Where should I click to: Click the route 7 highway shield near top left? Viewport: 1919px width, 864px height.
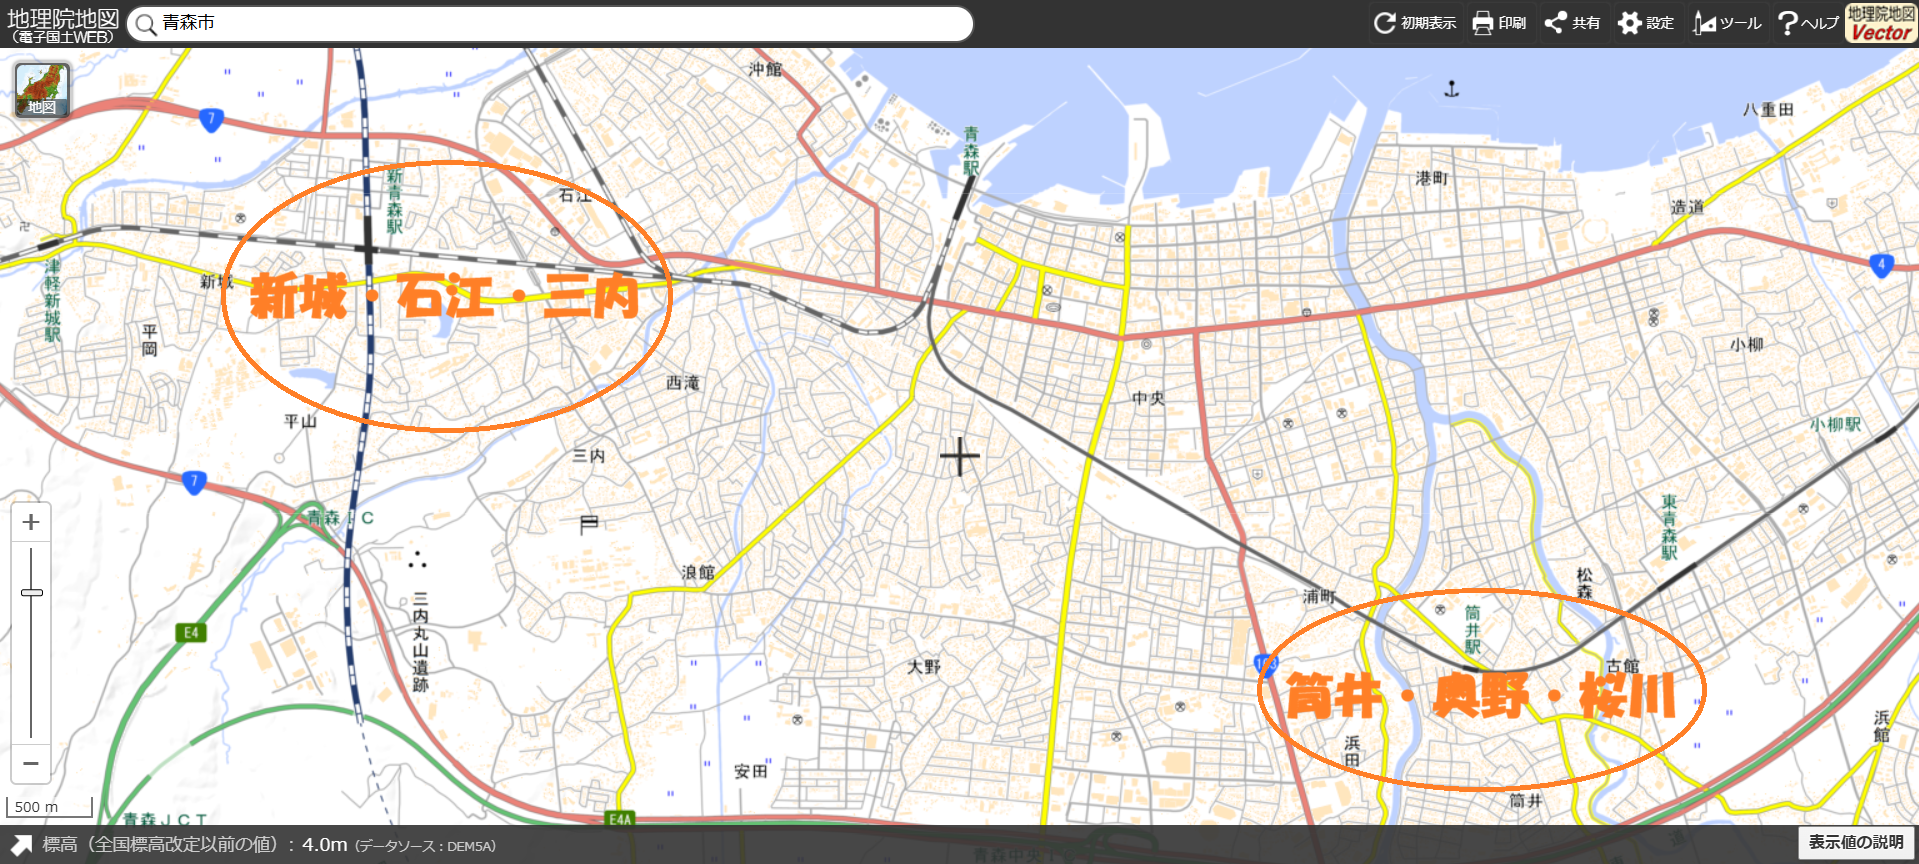211,120
